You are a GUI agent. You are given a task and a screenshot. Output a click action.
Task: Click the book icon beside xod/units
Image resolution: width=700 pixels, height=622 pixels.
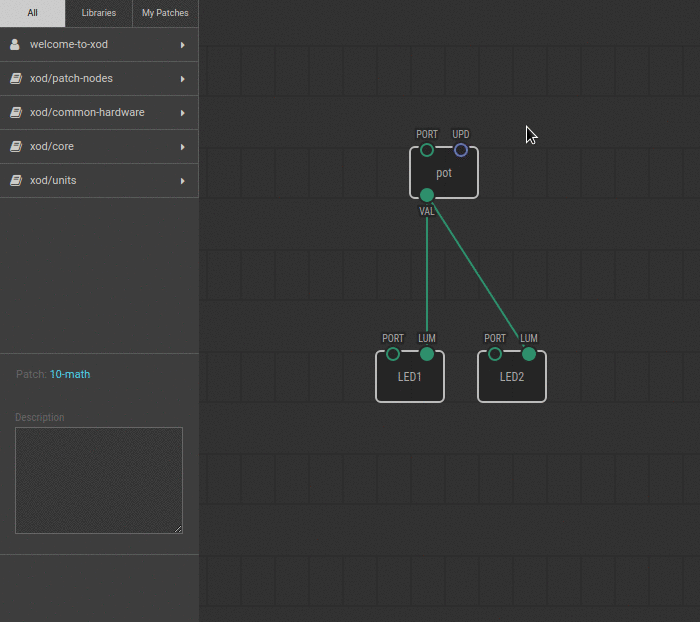tap(15, 181)
